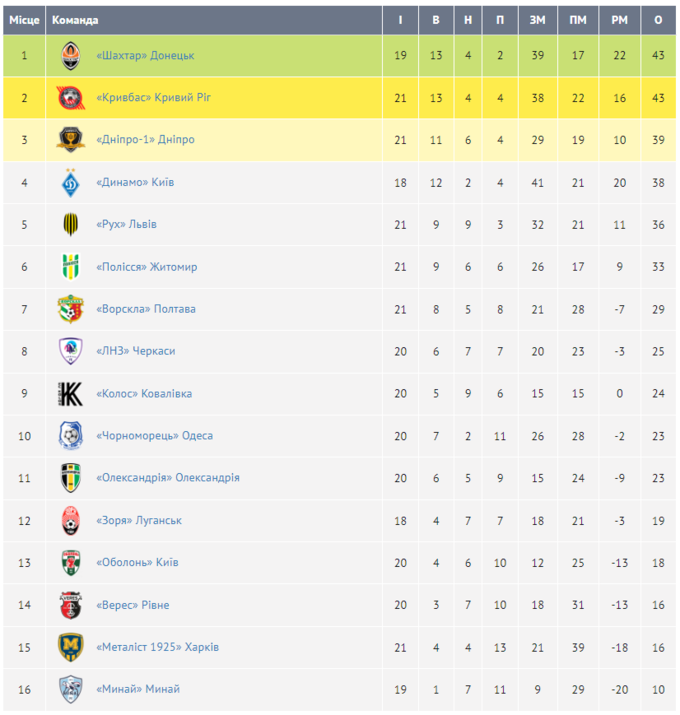Click the Dnipro-1 club emblem
The image size is (680, 715).
pos(70,140)
